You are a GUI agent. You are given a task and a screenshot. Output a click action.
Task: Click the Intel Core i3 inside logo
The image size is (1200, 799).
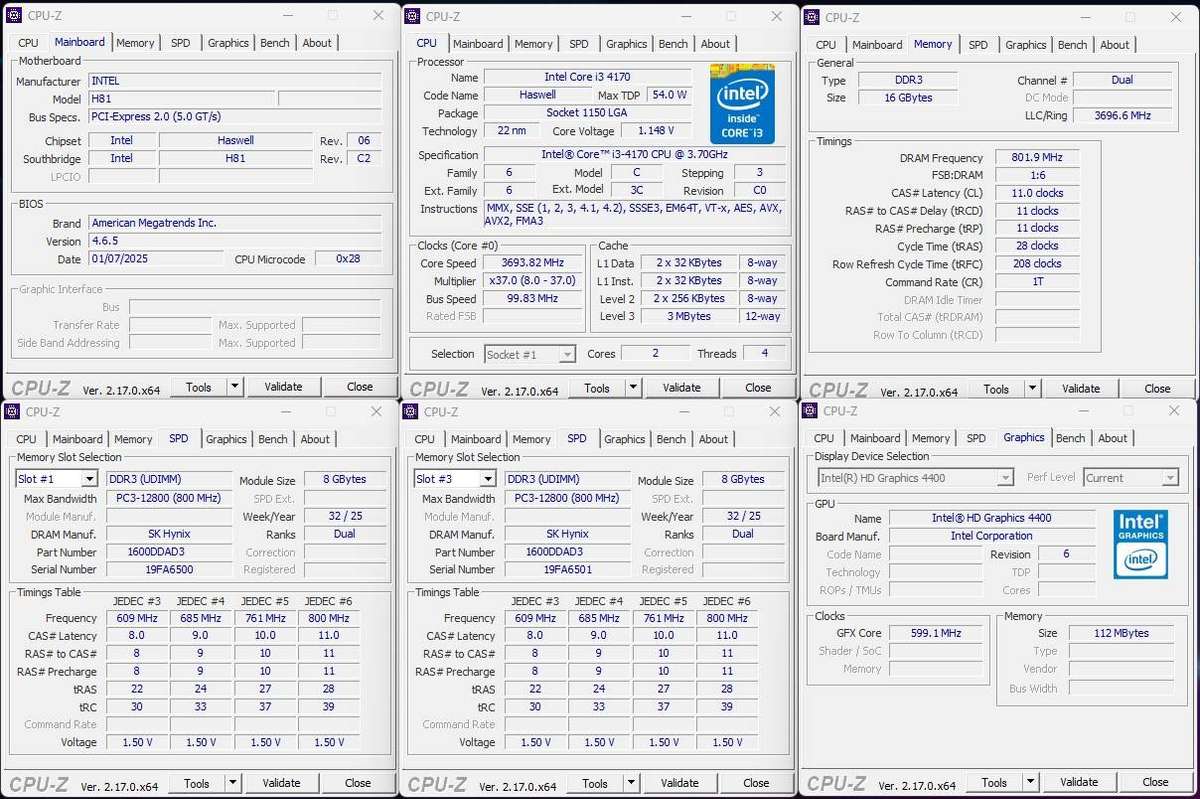point(742,104)
